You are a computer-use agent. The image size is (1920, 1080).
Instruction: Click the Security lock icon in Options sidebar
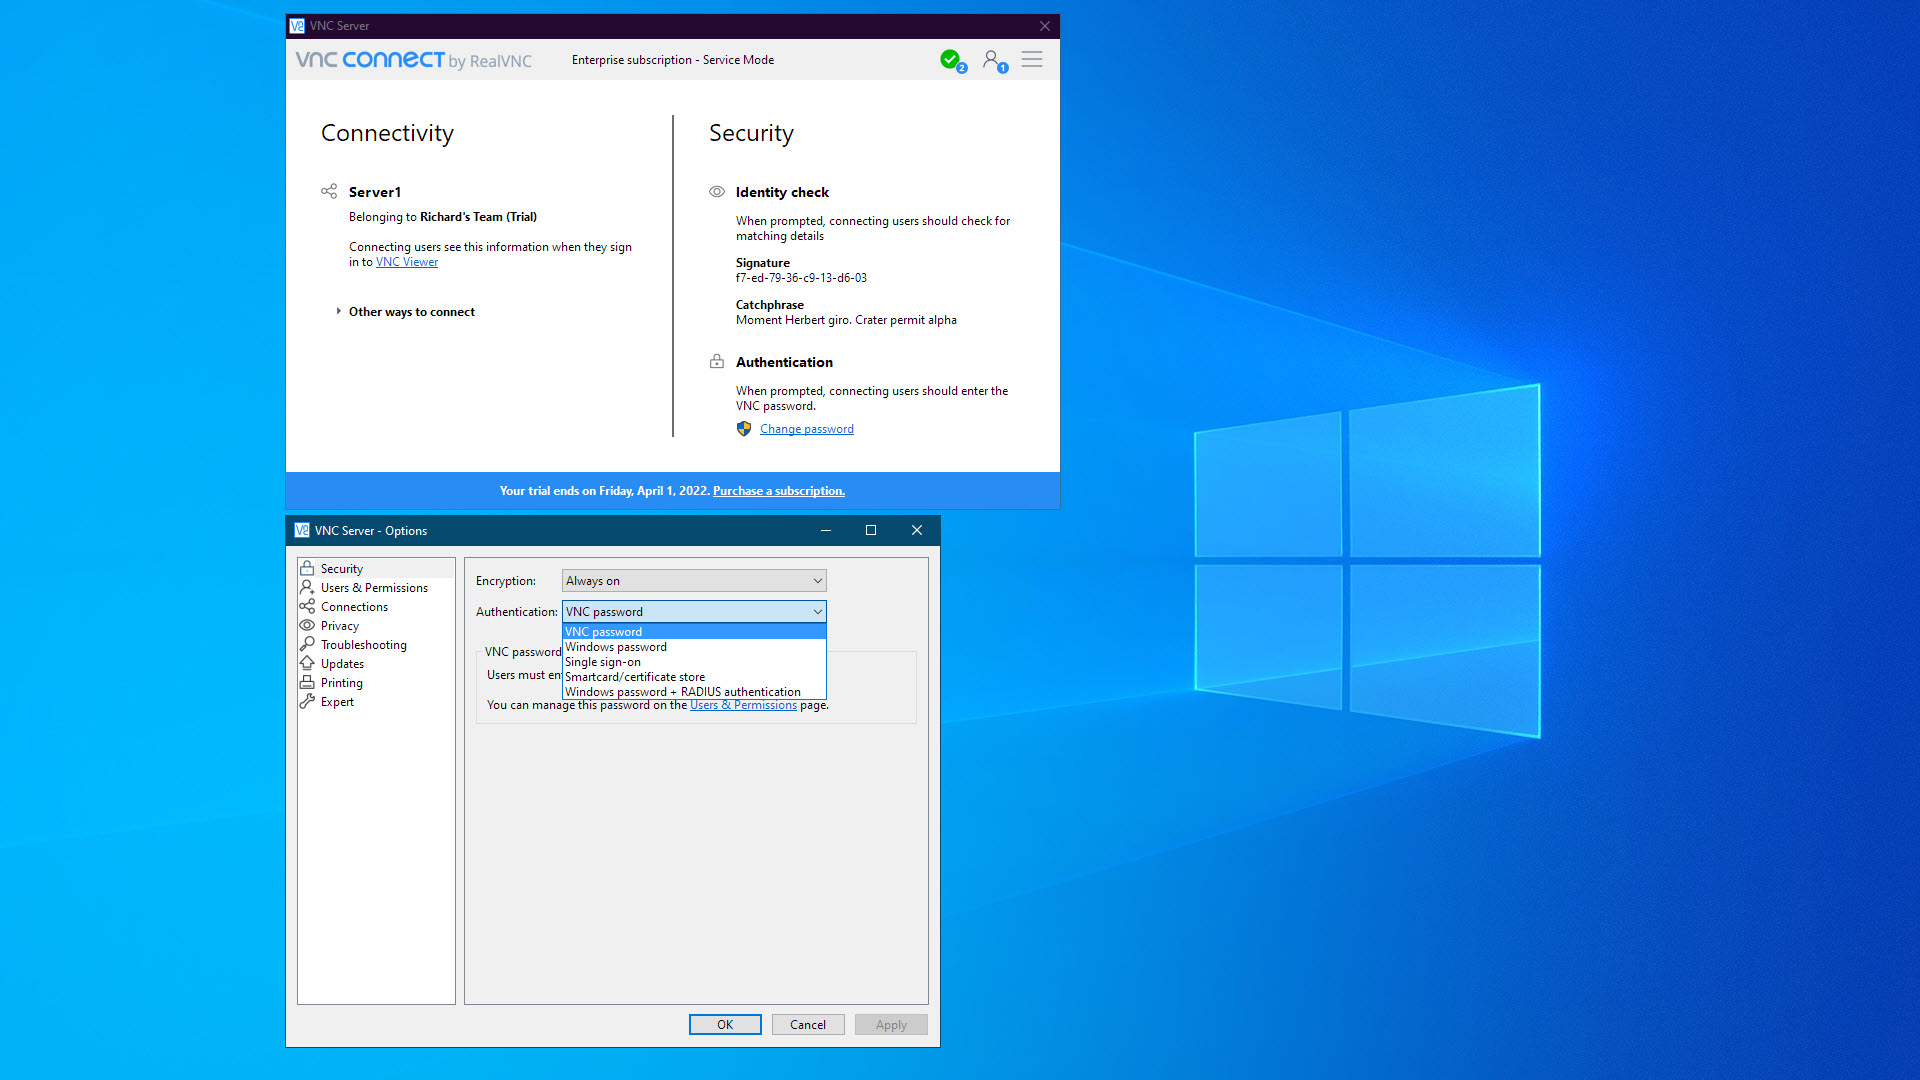307,568
